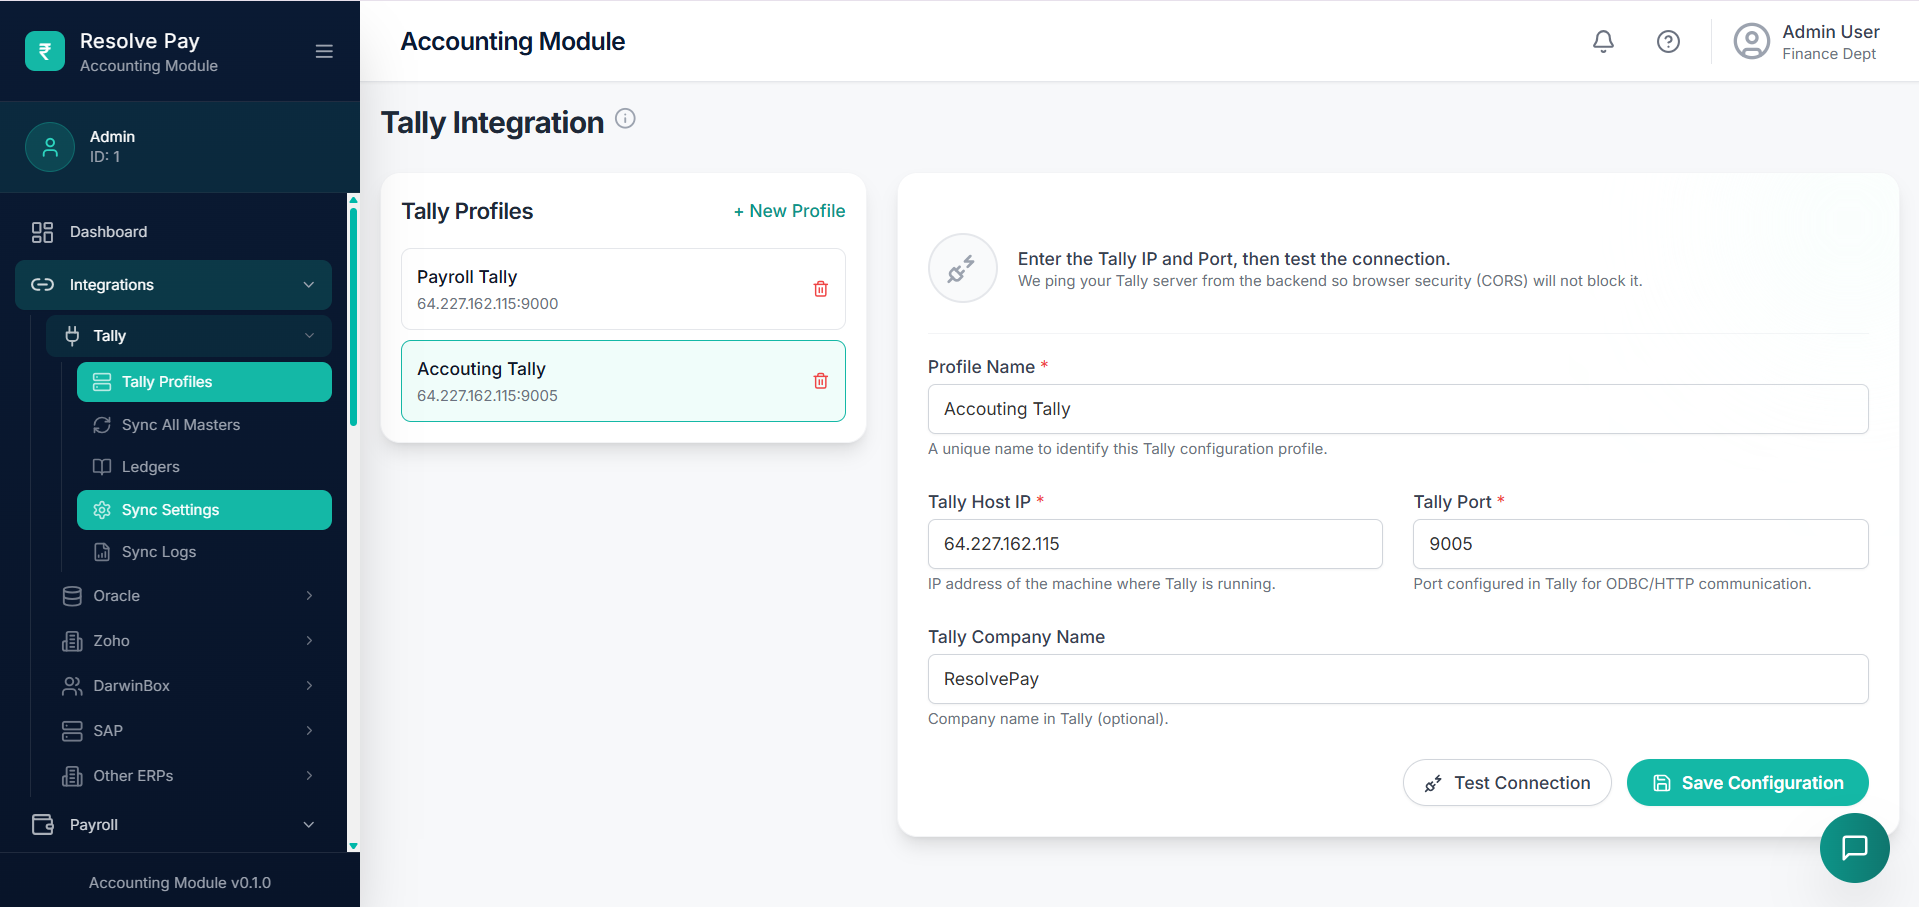Select the Accouting Tally profile card
The width and height of the screenshot is (1919, 907).
click(623, 381)
